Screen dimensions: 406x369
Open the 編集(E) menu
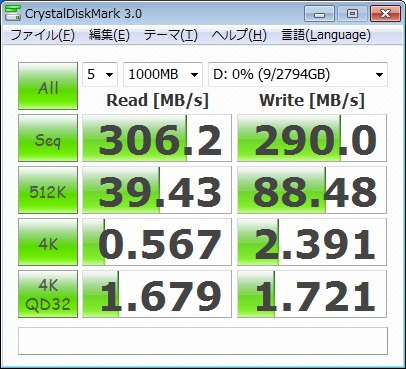point(109,35)
